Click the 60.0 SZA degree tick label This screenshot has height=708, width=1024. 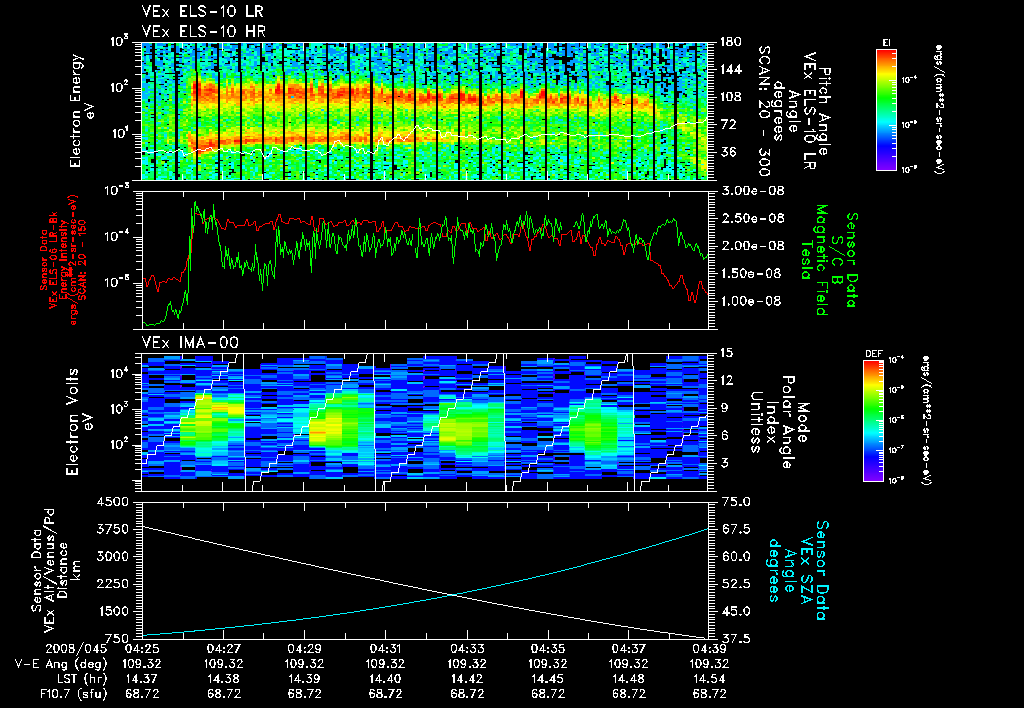click(x=735, y=556)
